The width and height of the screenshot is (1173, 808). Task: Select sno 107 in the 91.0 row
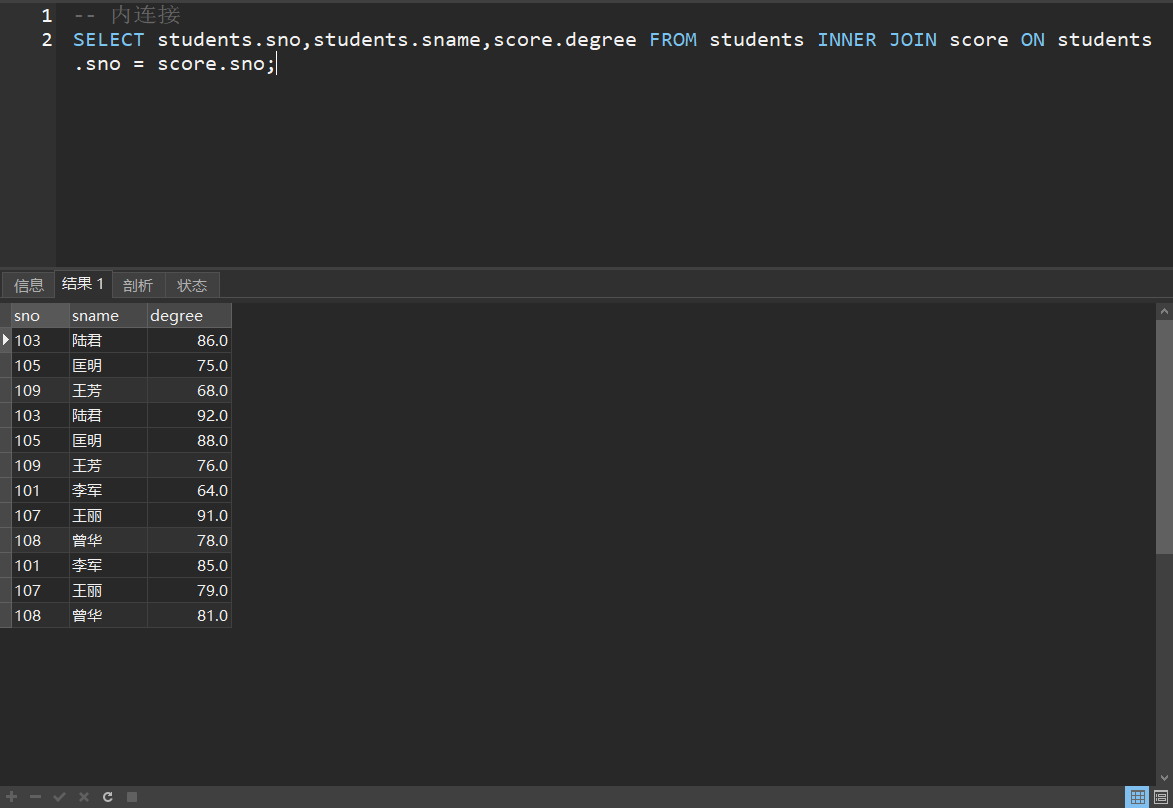point(40,515)
